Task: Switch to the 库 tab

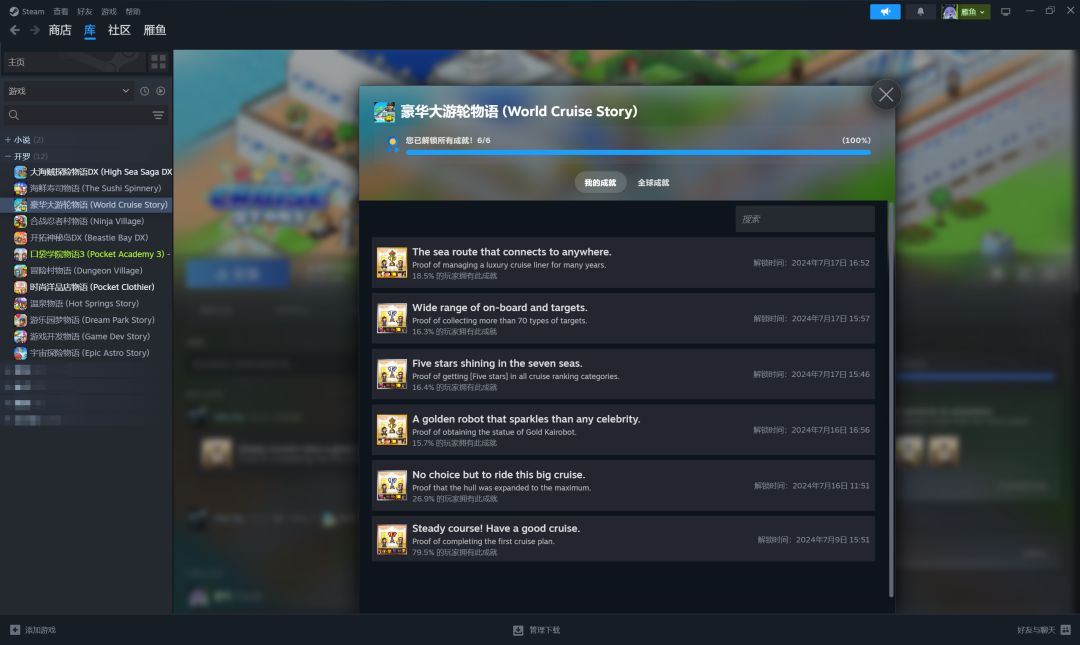Action: 90,30
